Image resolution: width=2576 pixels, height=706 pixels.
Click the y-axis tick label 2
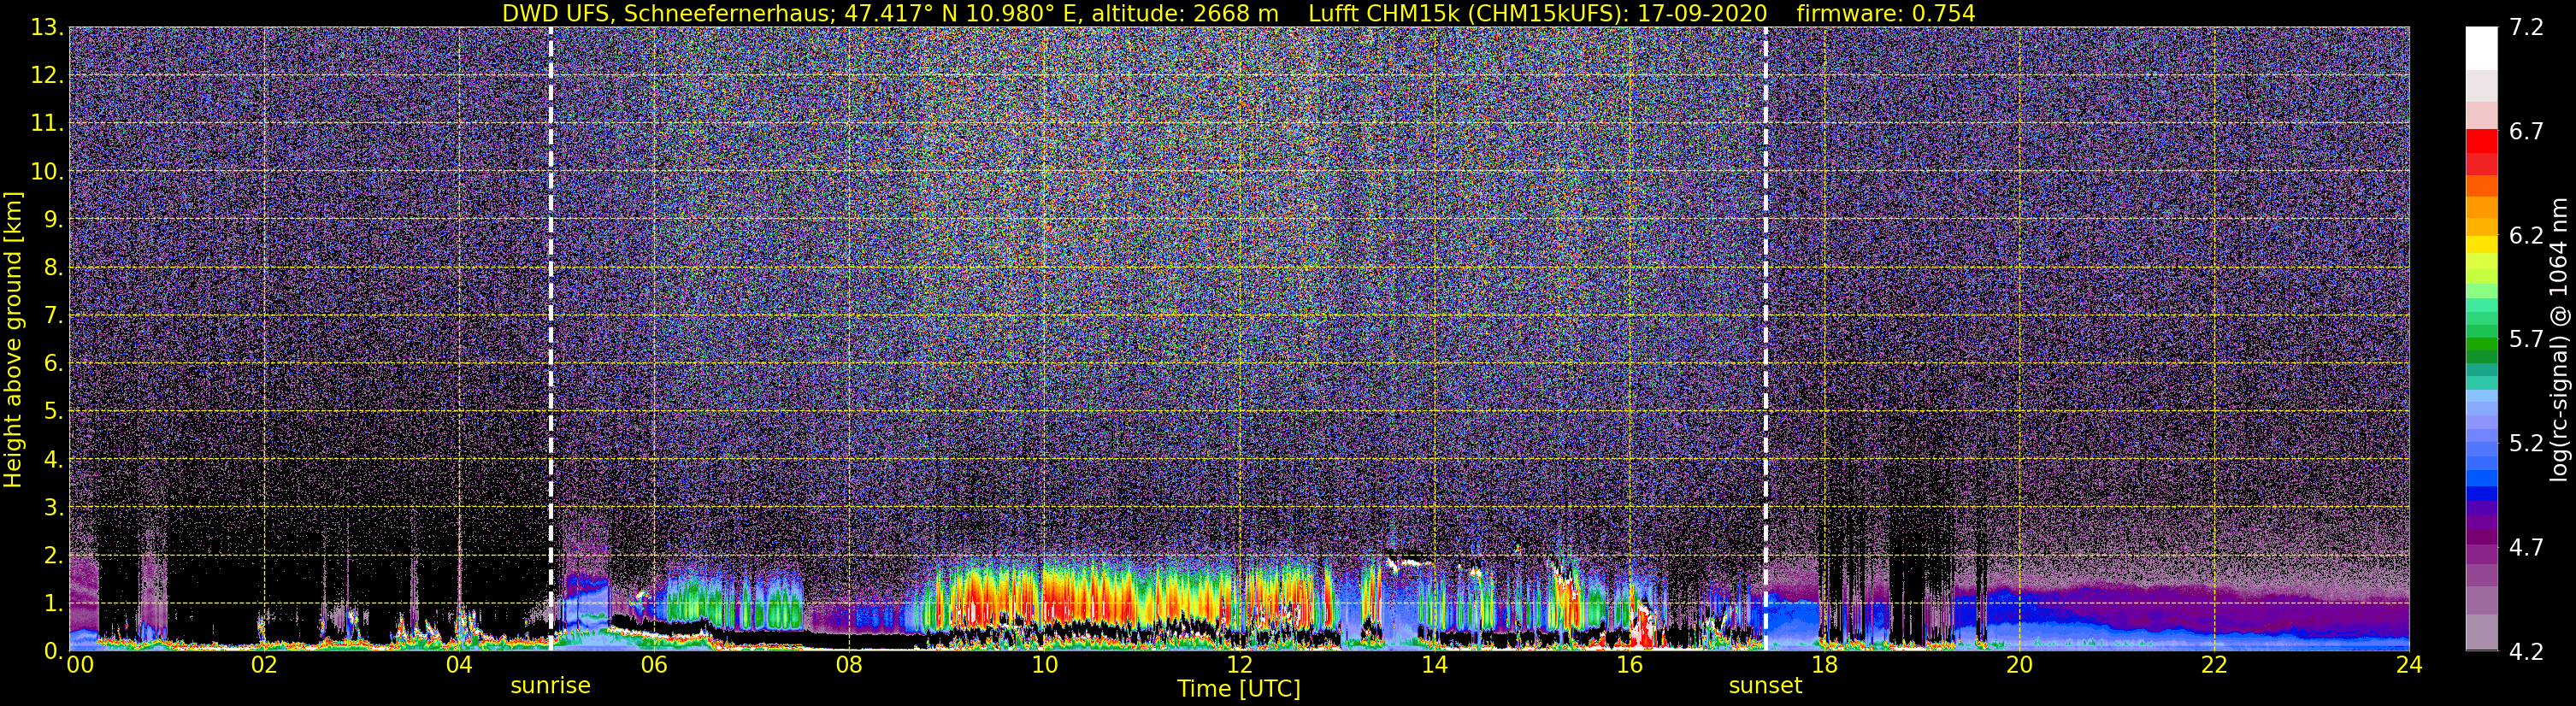point(52,555)
